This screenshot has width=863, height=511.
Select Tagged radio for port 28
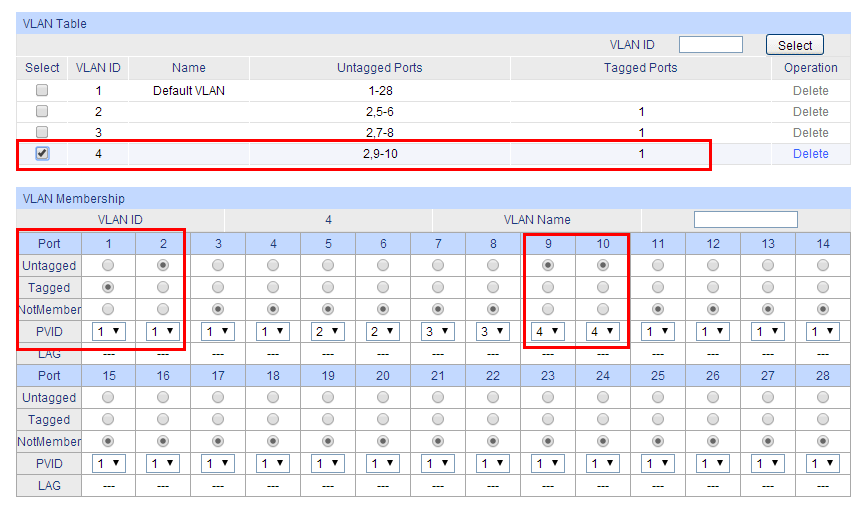pos(823,420)
